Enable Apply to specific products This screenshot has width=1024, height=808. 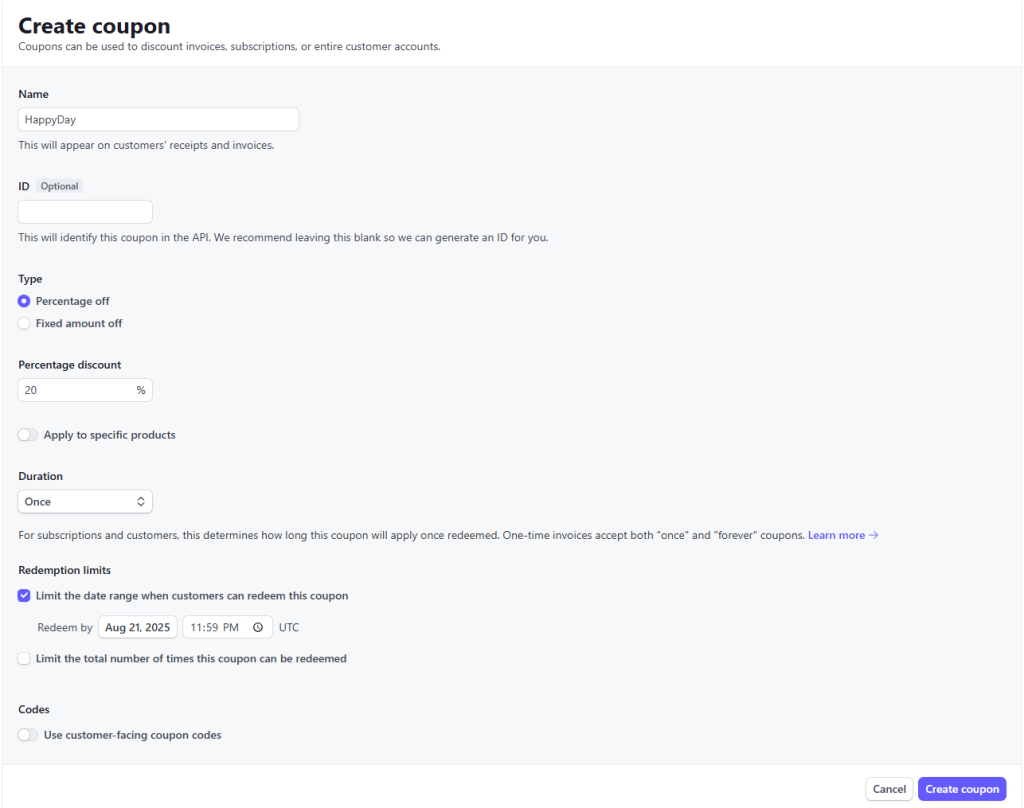pos(27,434)
